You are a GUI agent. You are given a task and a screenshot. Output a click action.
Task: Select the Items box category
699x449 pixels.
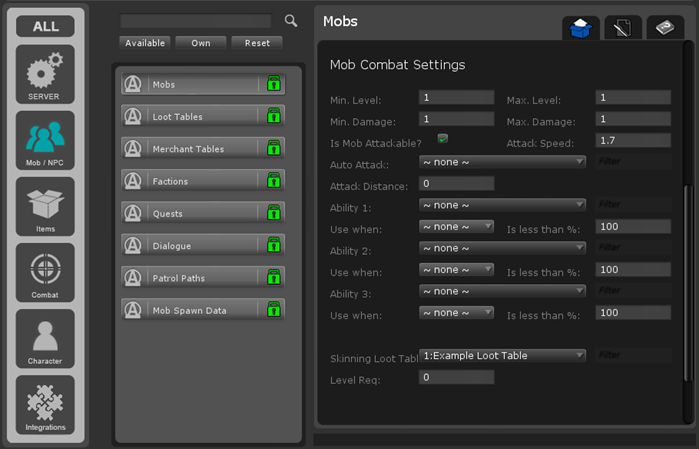click(45, 207)
